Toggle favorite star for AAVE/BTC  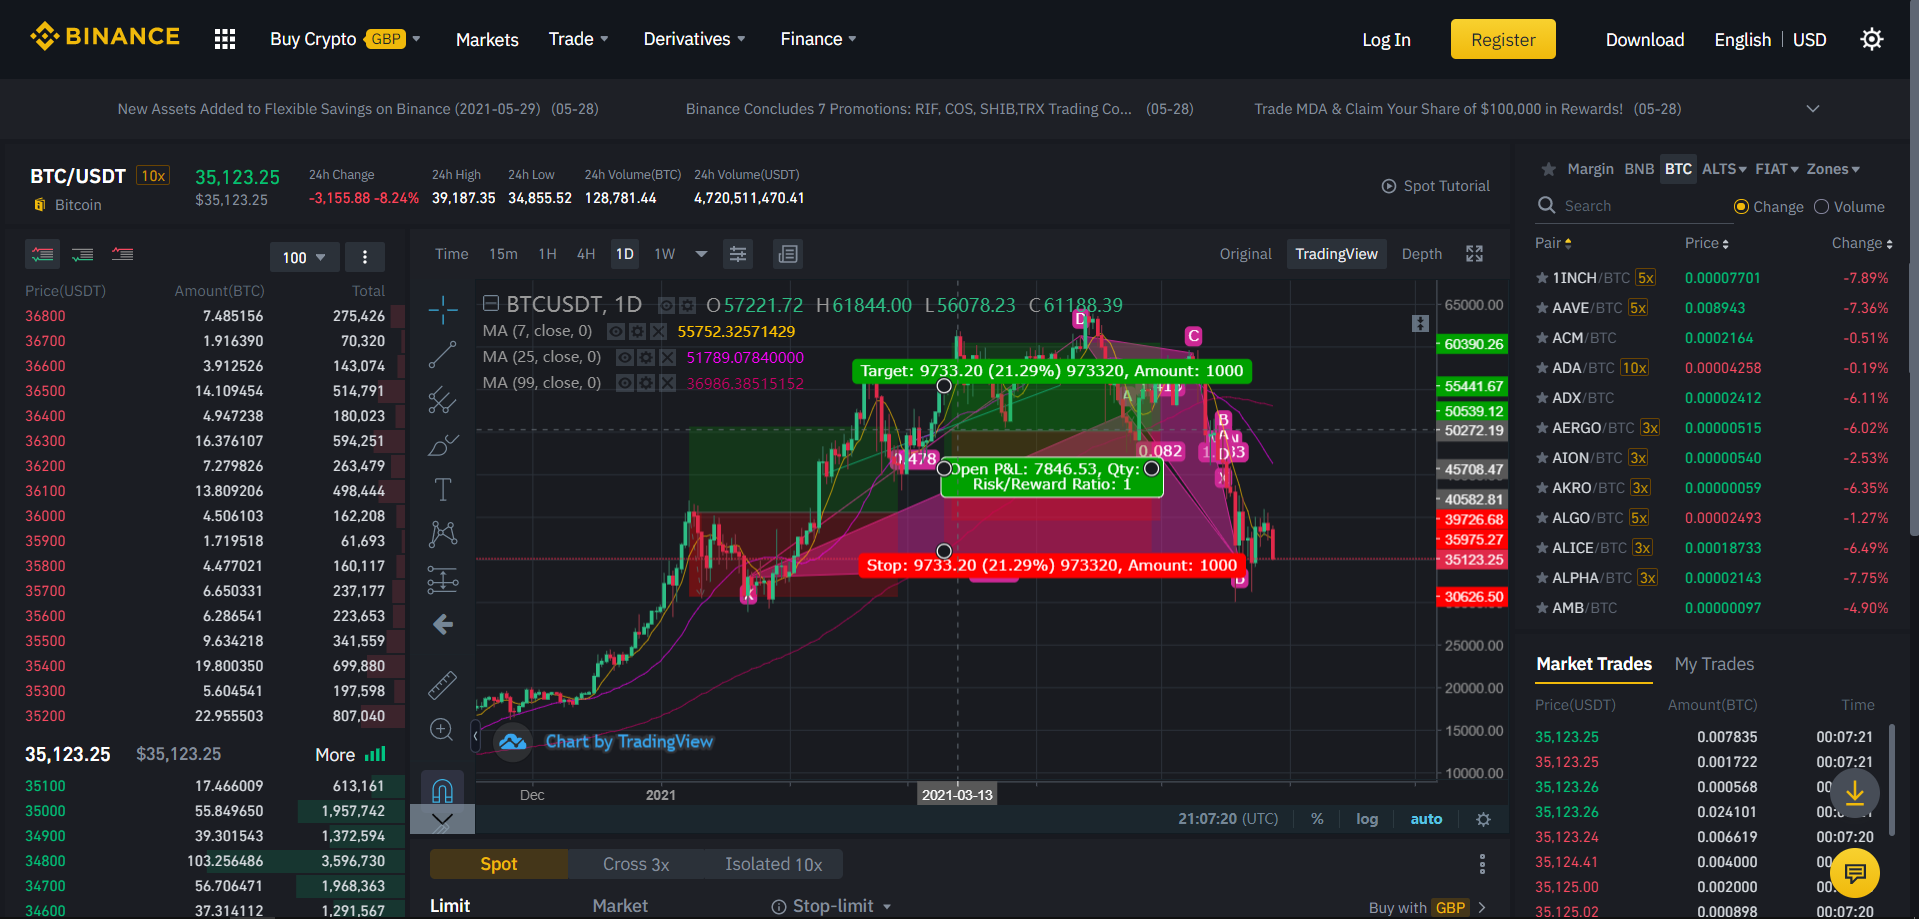tap(1542, 308)
